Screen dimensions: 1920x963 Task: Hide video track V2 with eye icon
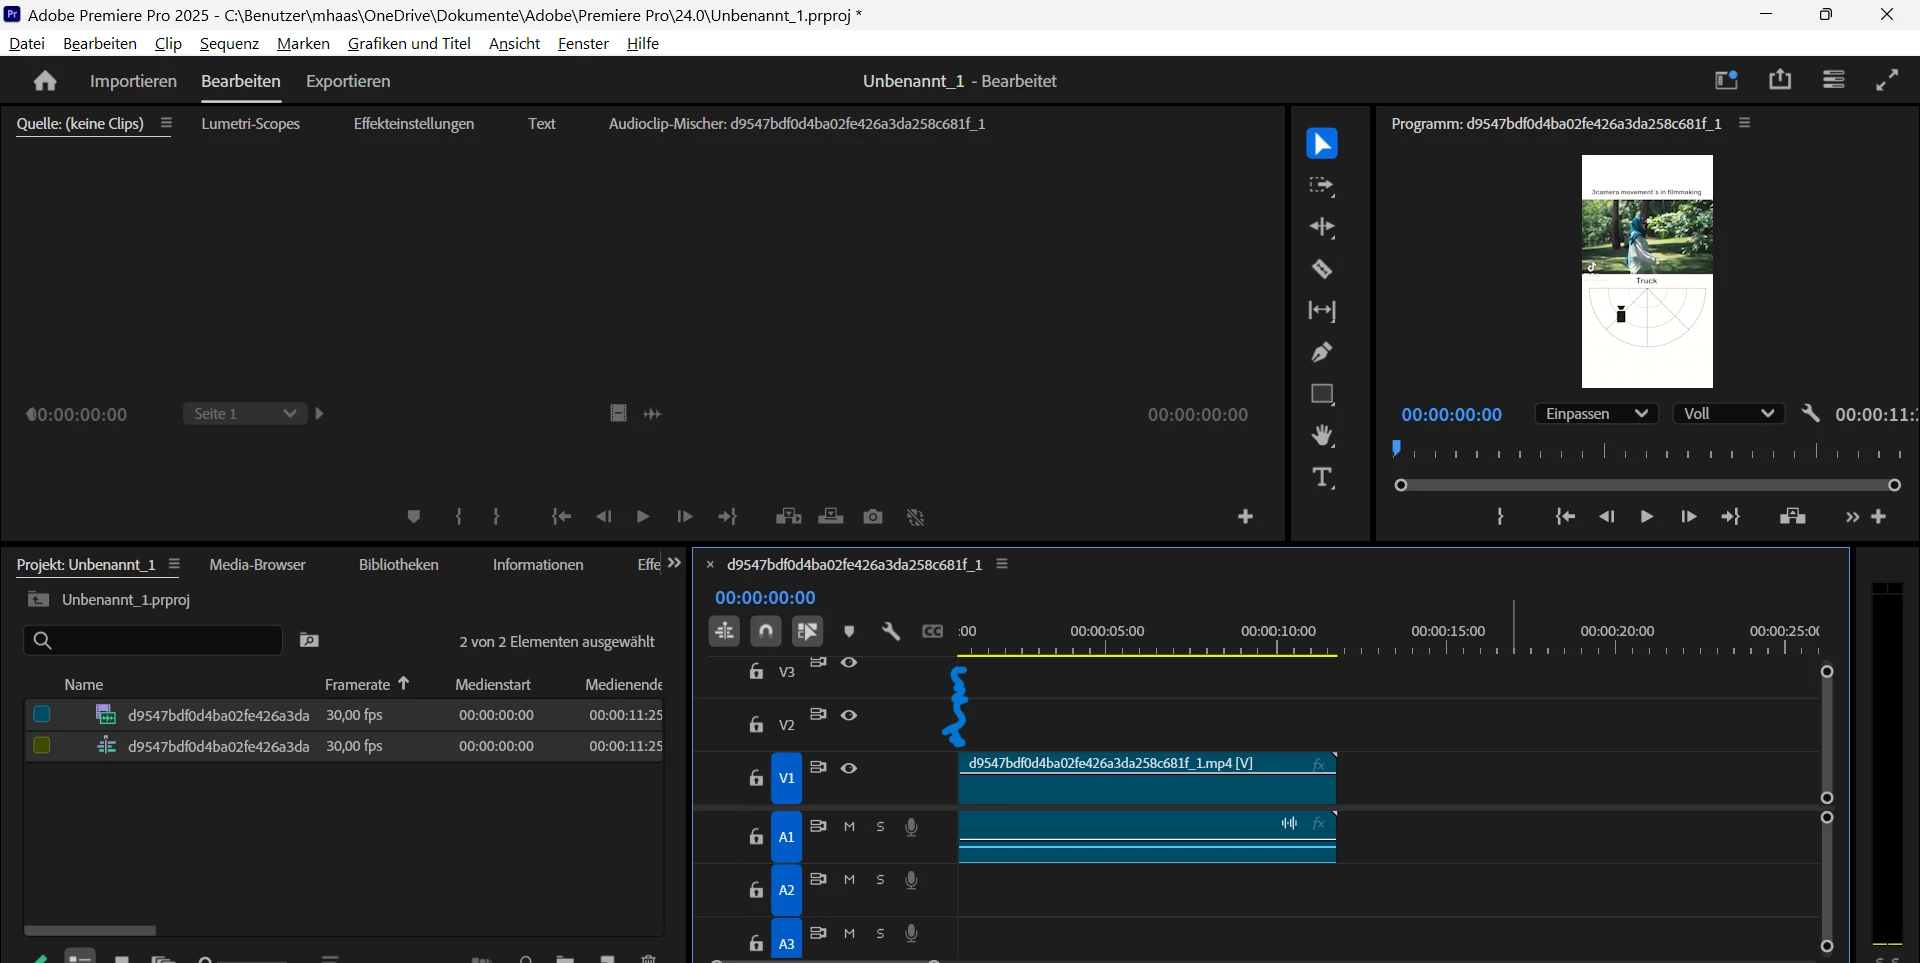pos(849,715)
